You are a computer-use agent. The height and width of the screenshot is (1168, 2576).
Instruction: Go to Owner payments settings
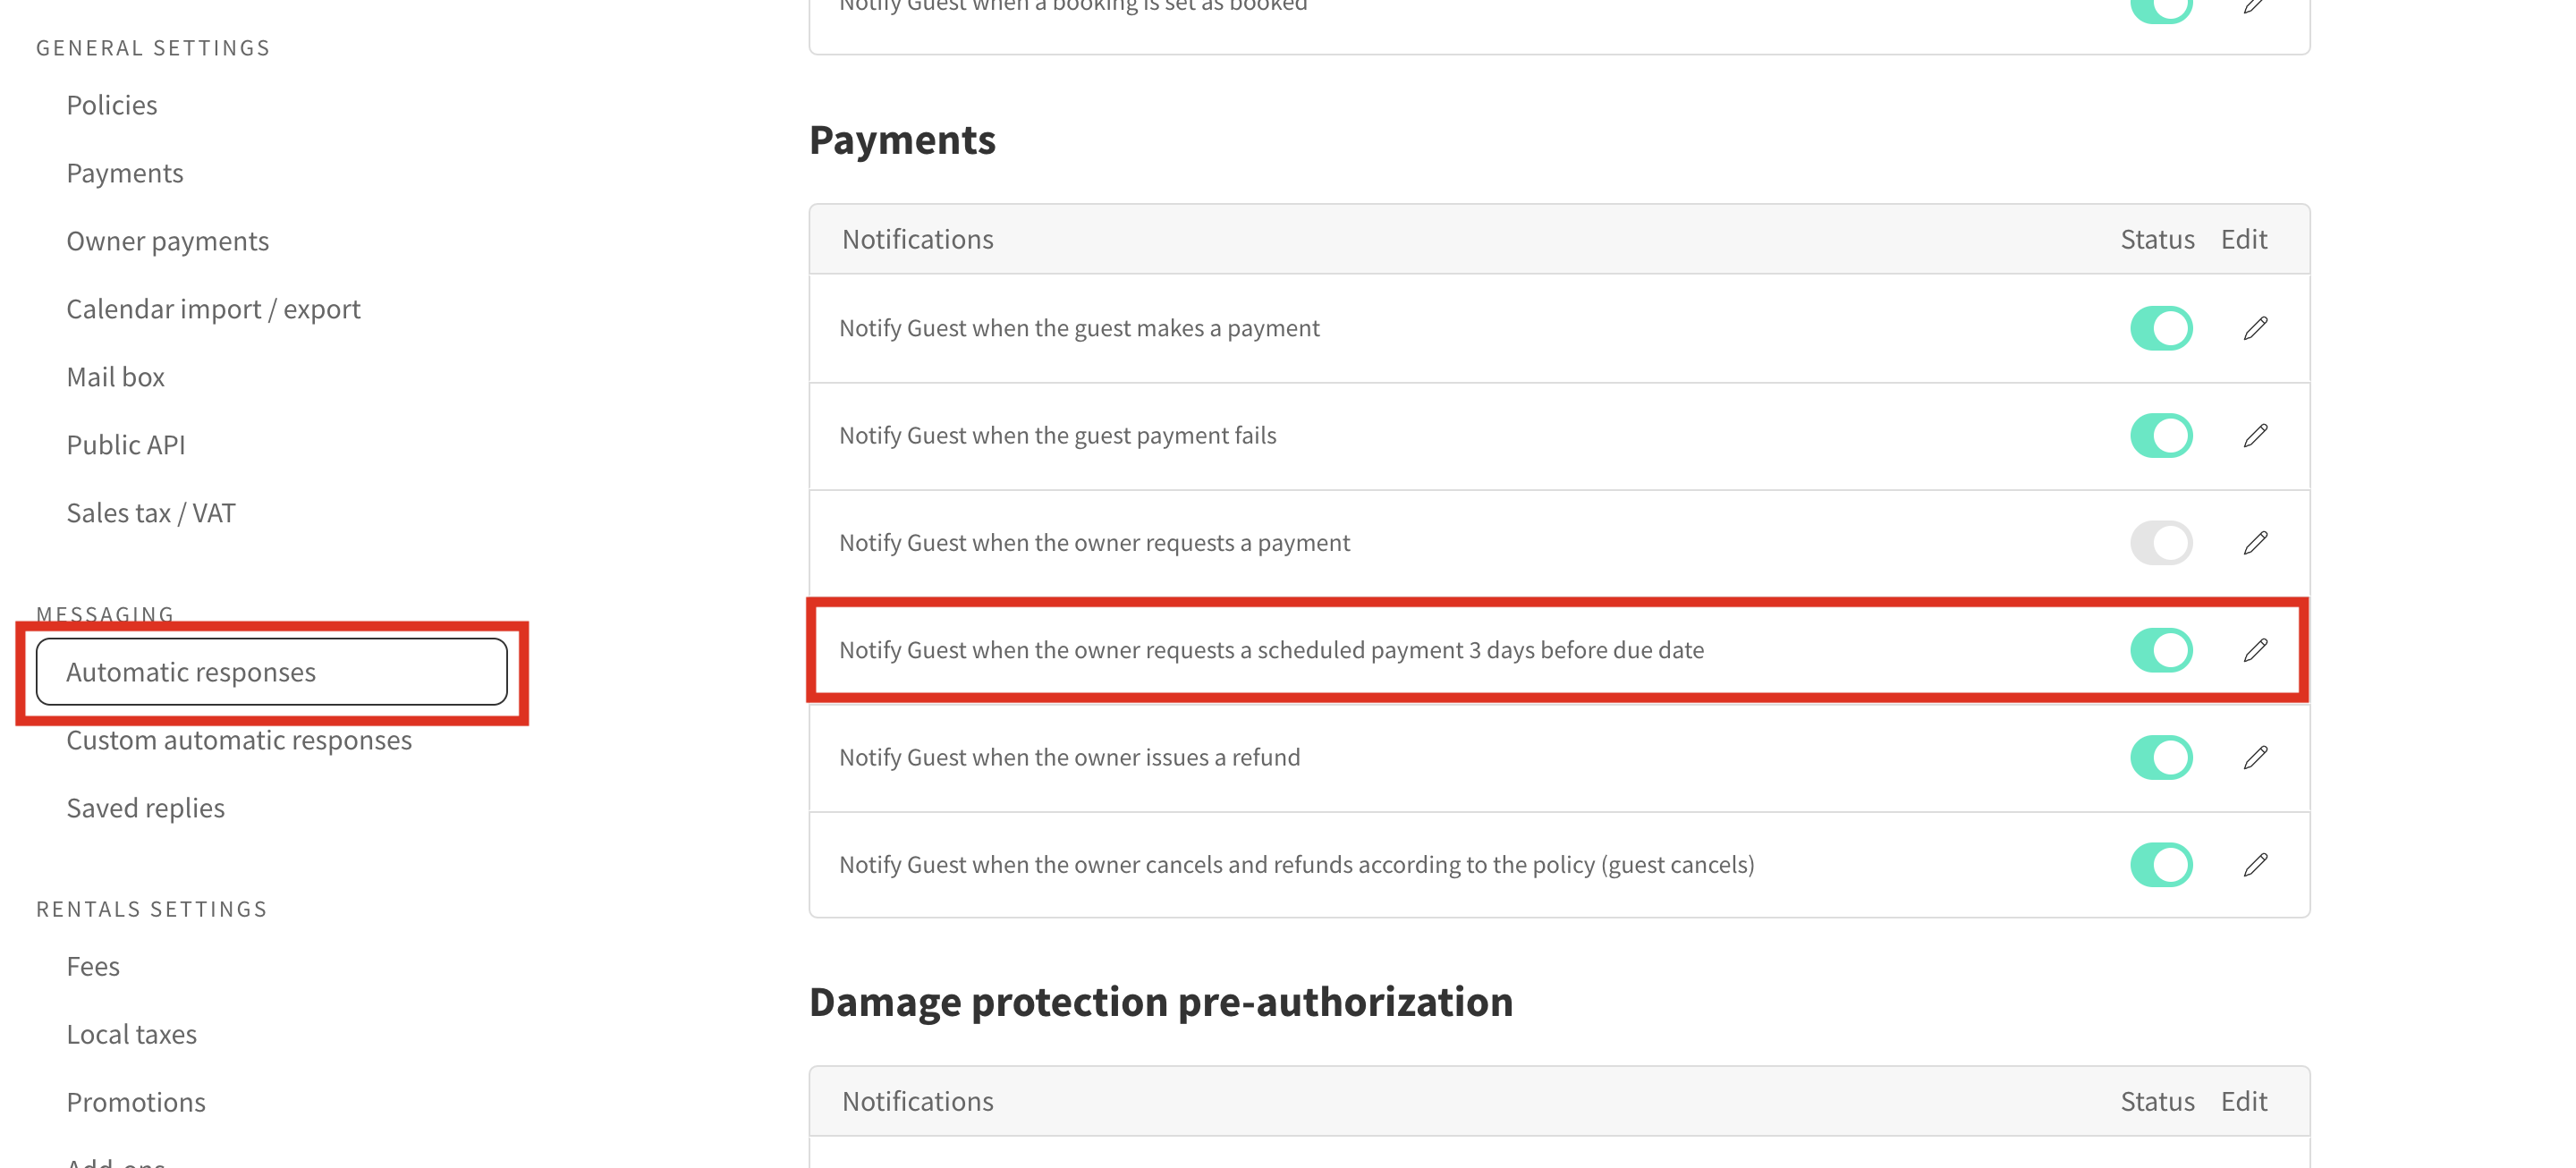click(168, 241)
